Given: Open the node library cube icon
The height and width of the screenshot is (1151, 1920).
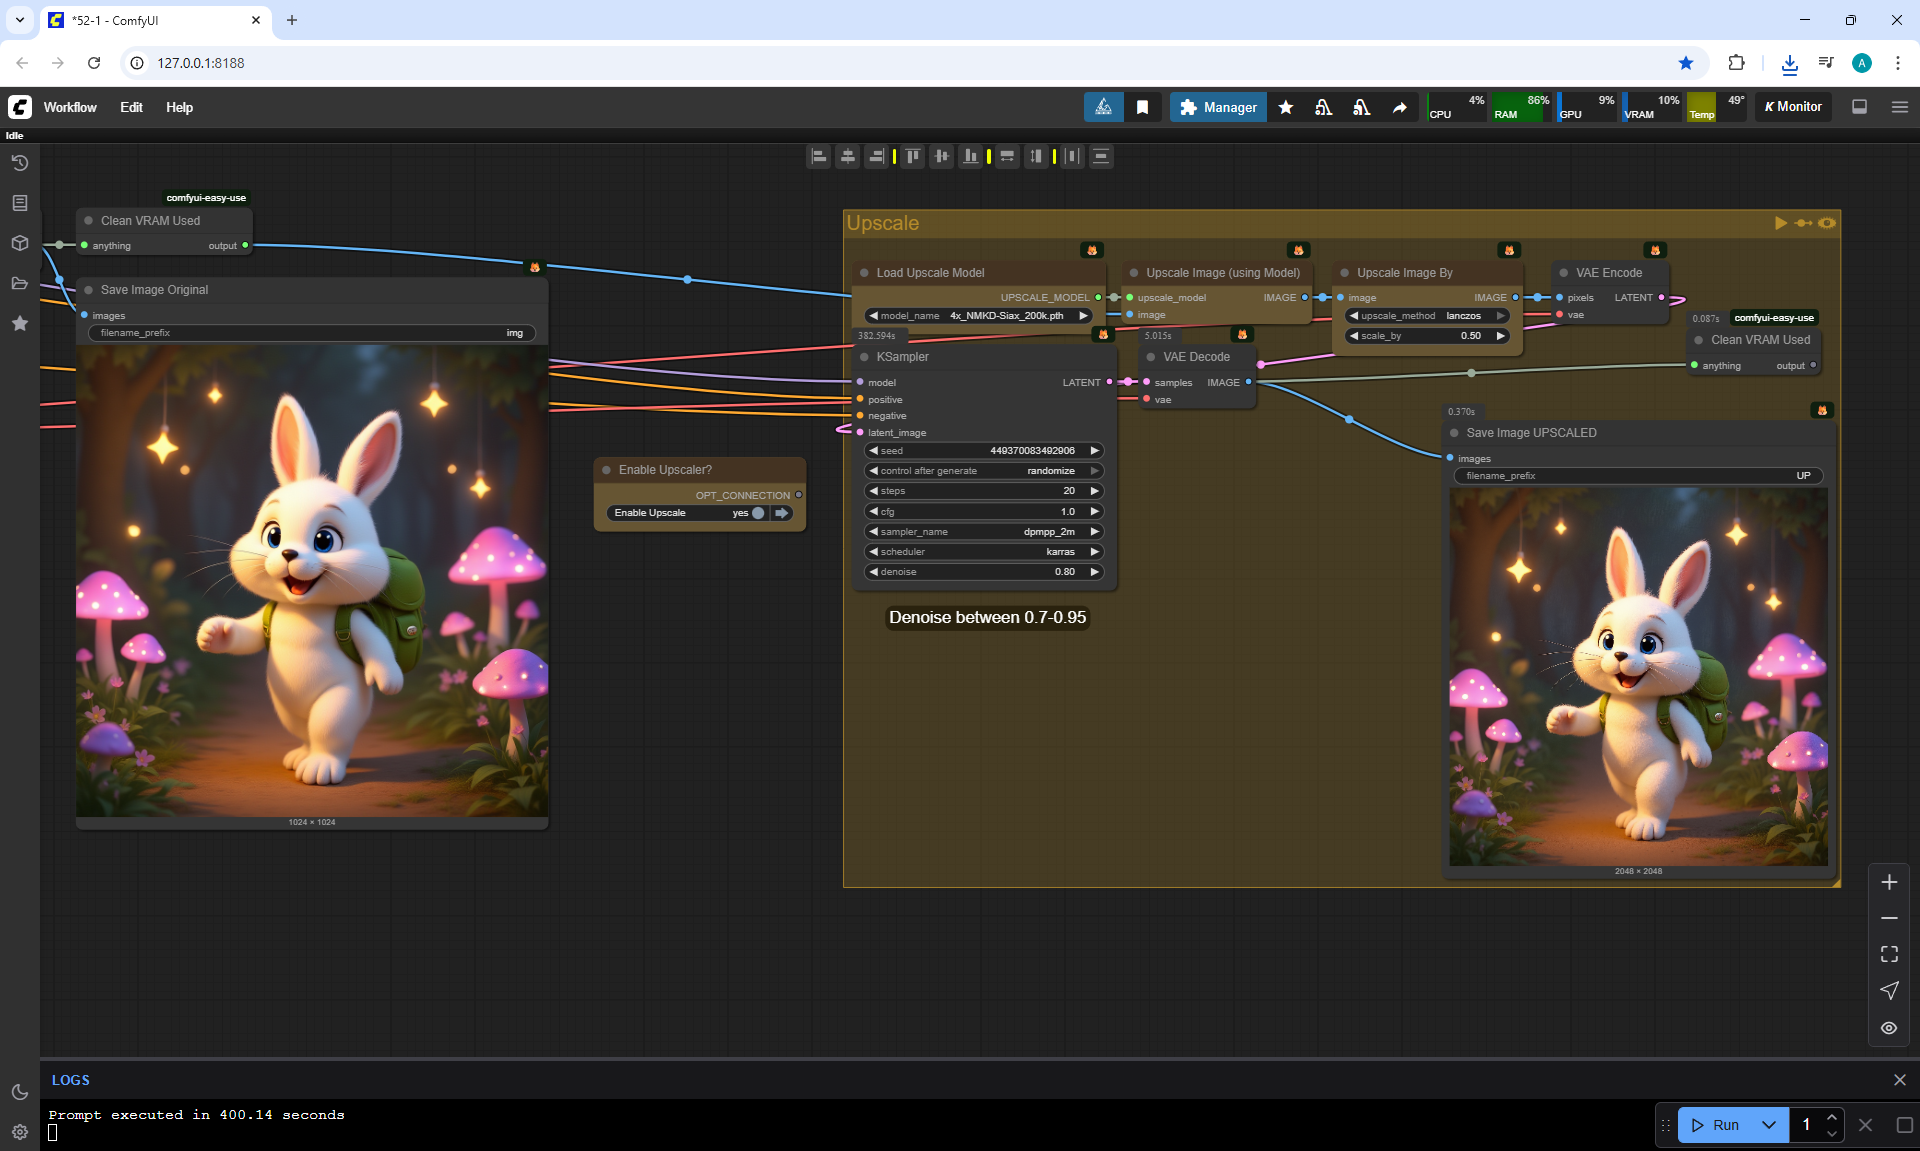Looking at the screenshot, I should 19,243.
